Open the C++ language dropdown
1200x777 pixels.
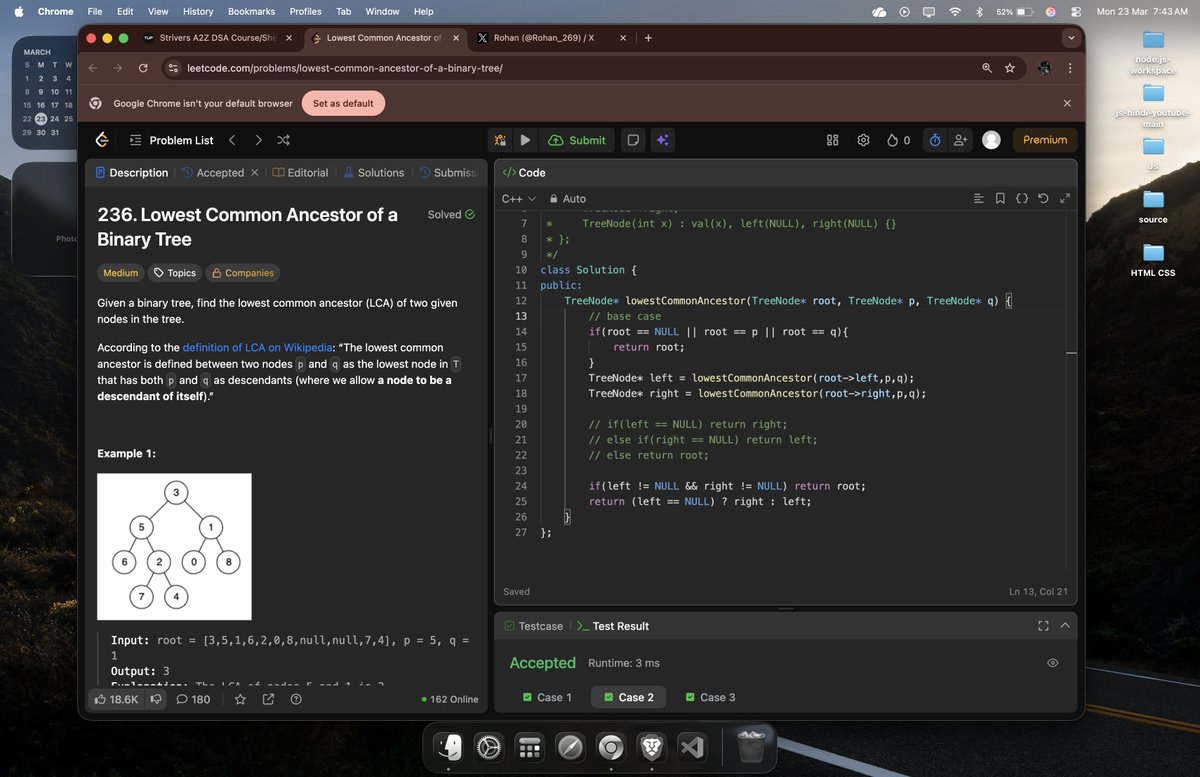(x=518, y=199)
